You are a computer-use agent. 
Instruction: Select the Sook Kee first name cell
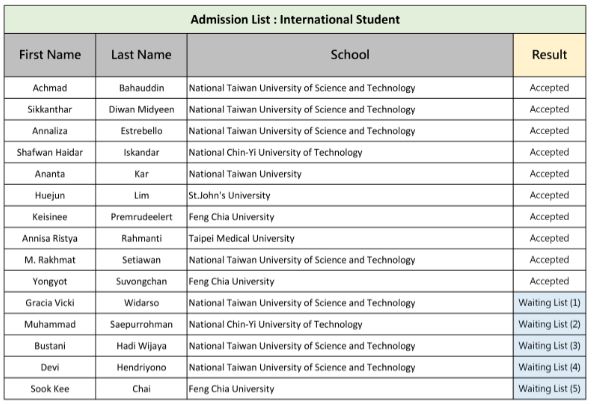pyautogui.click(x=50, y=389)
